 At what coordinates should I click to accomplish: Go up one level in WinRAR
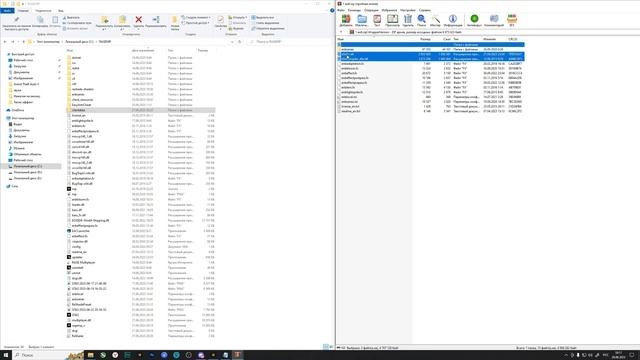341,32
